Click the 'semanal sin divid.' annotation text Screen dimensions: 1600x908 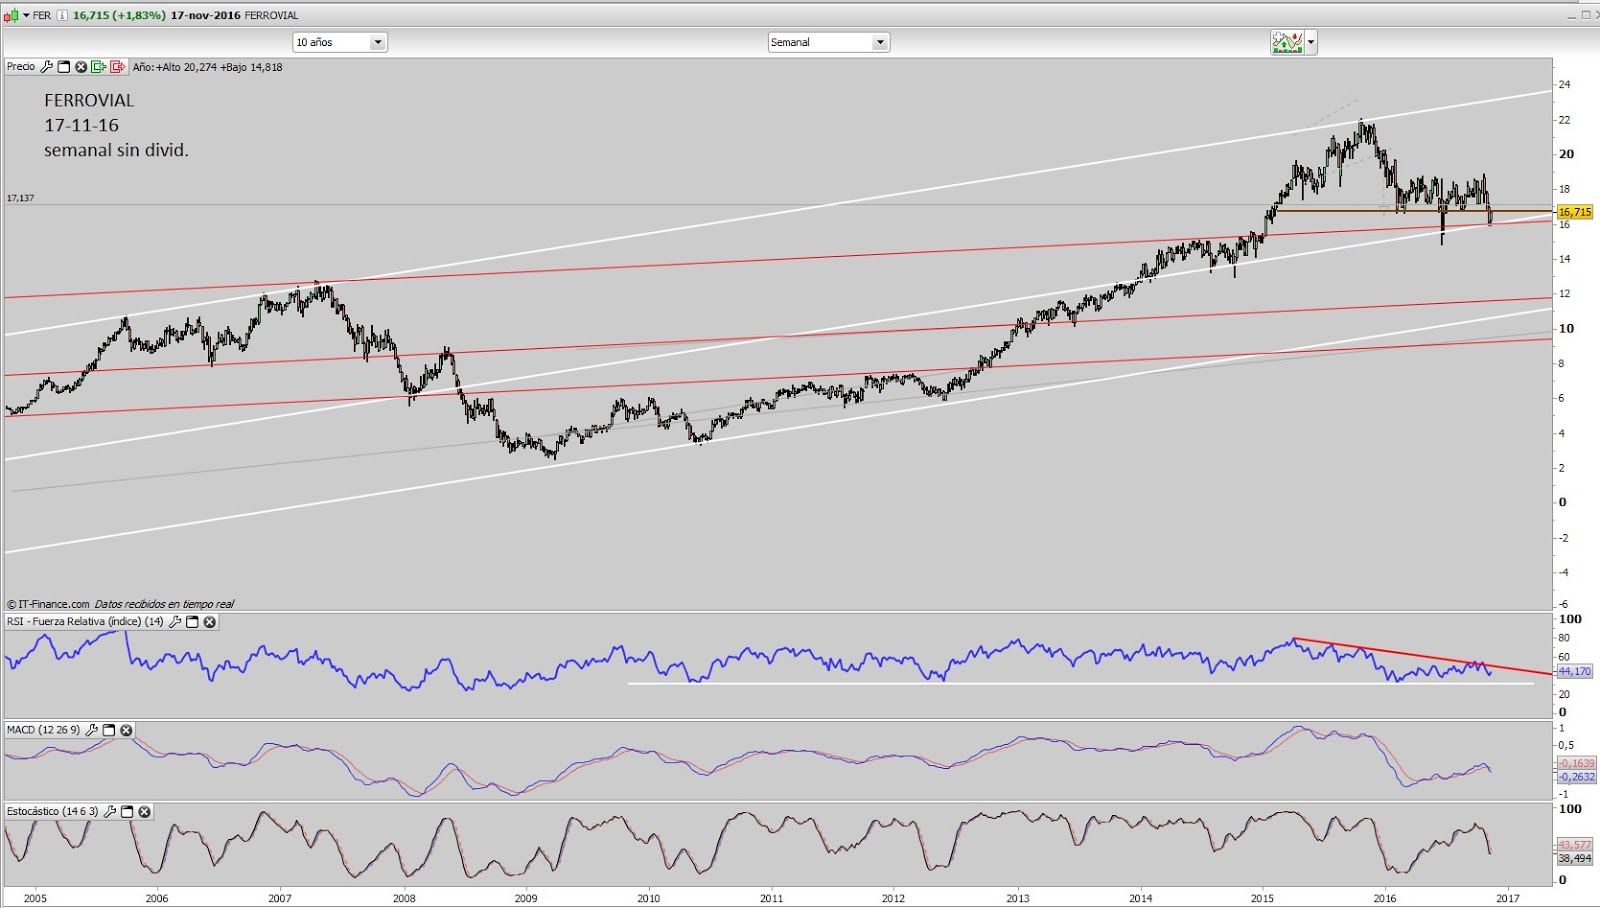coord(116,150)
